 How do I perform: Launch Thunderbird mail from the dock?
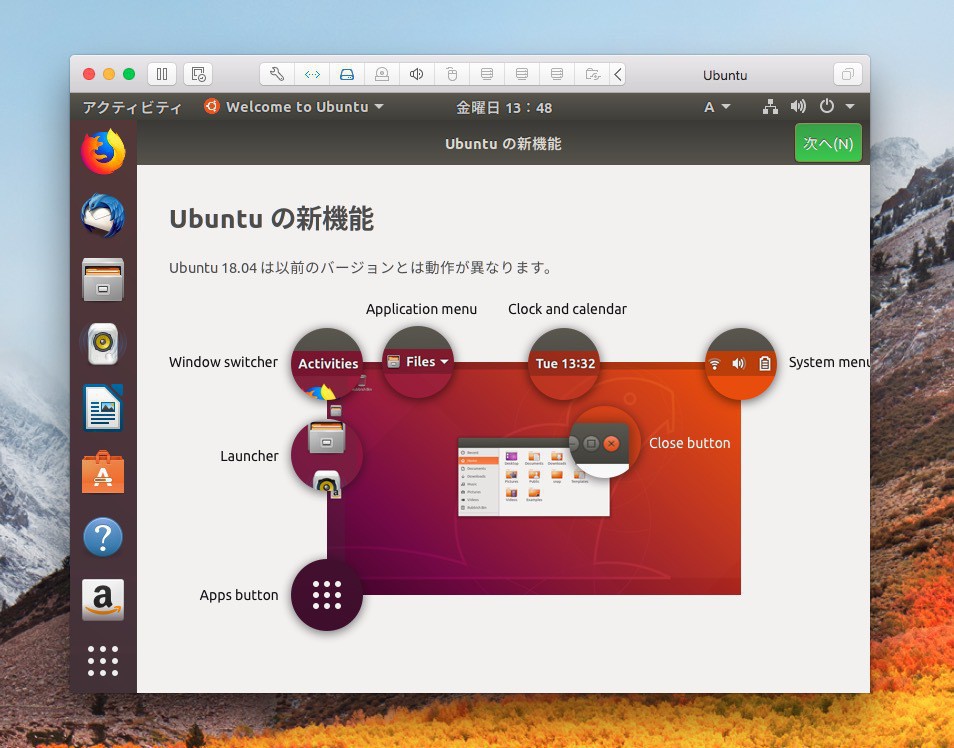(x=103, y=216)
